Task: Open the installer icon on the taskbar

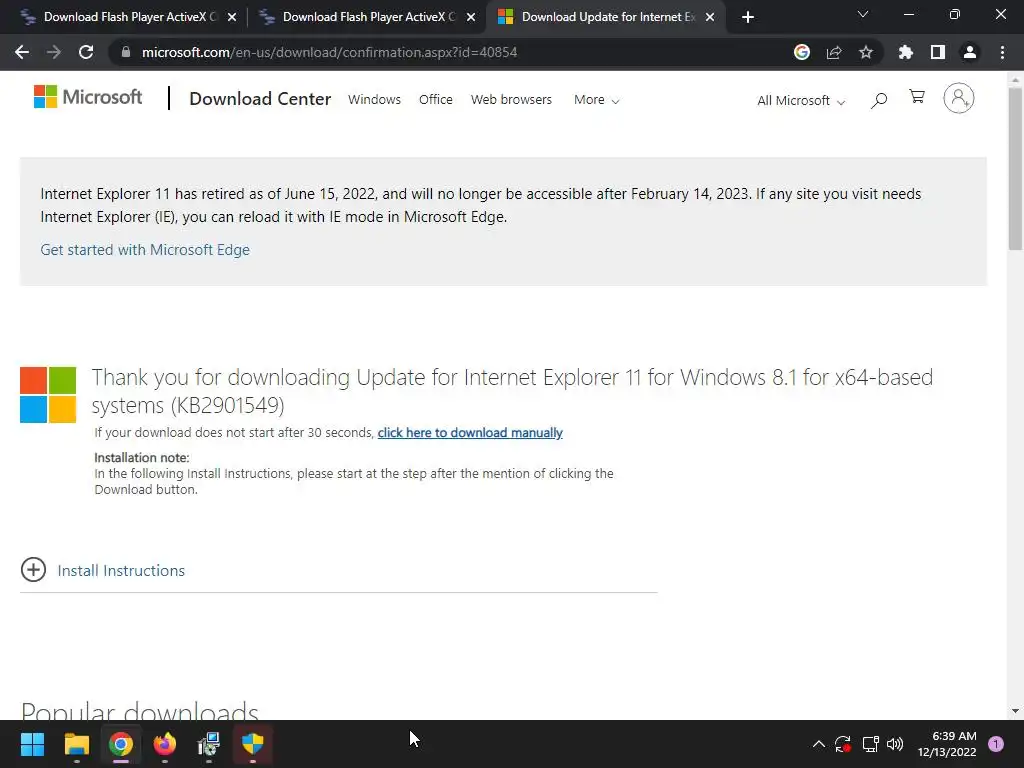Action: click(209, 744)
